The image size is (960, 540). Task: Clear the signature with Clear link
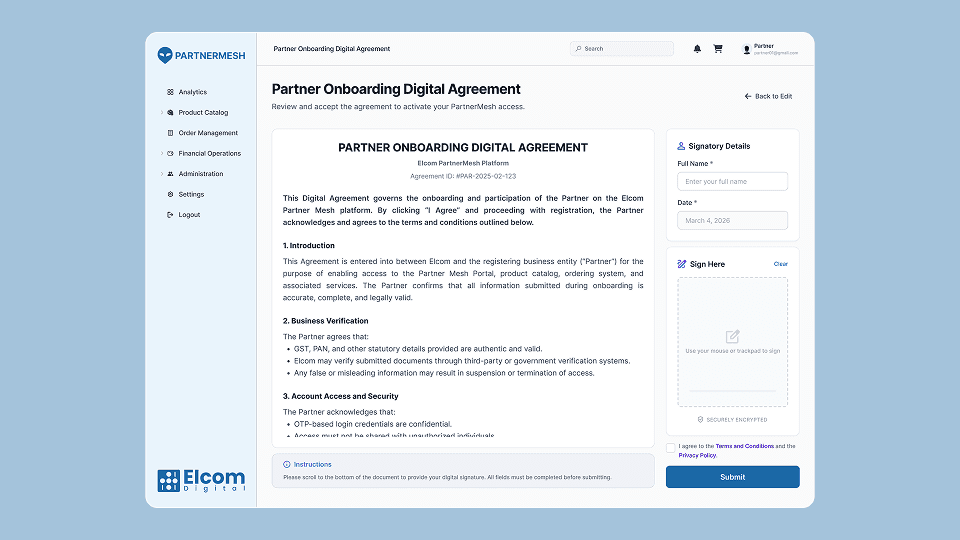(x=780, y=264)
